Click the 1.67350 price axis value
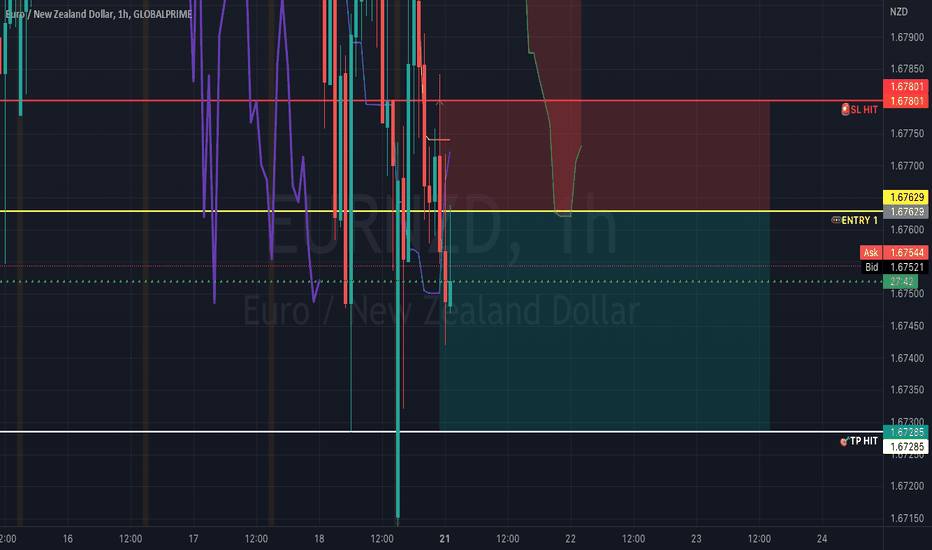 click(907, 390)
